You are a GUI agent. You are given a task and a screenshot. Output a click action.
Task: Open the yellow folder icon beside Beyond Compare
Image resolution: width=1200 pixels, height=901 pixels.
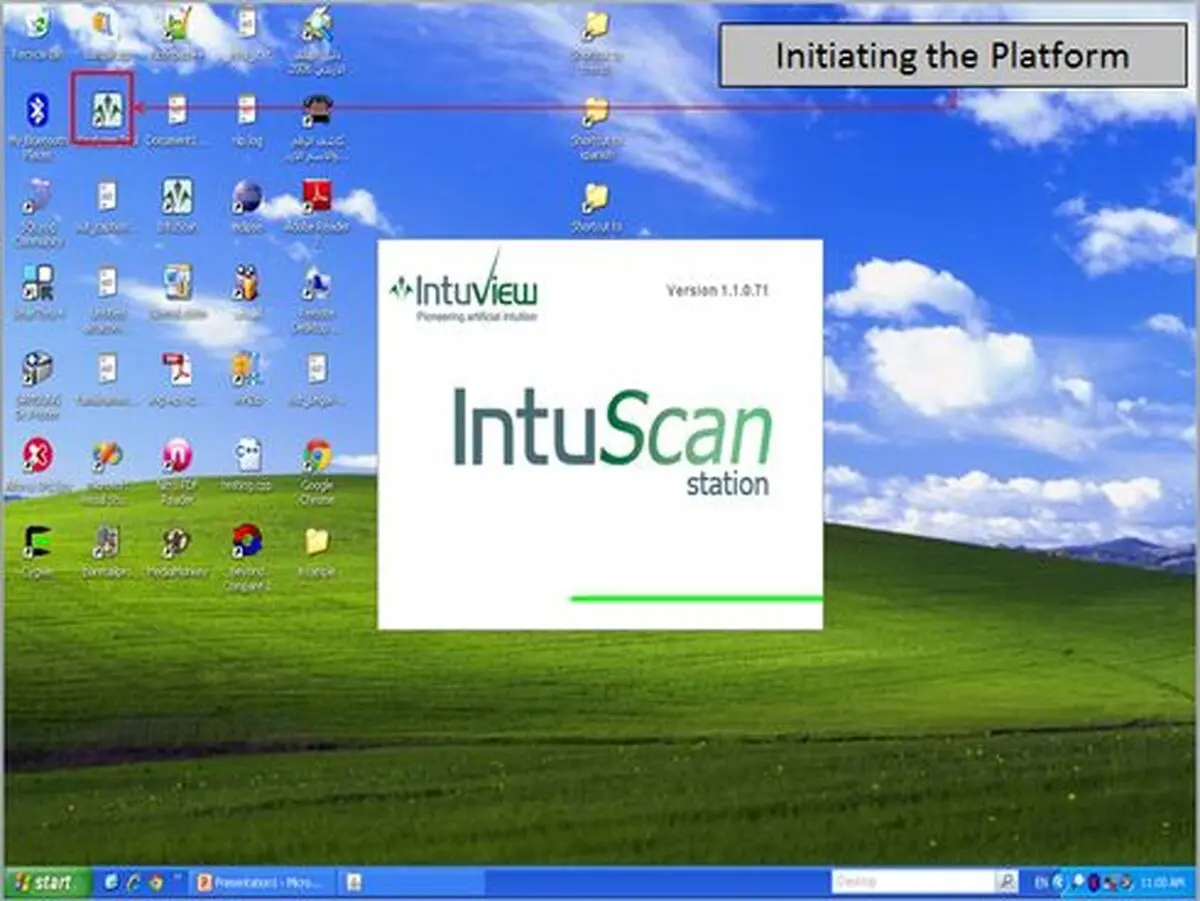pos(317,552)
